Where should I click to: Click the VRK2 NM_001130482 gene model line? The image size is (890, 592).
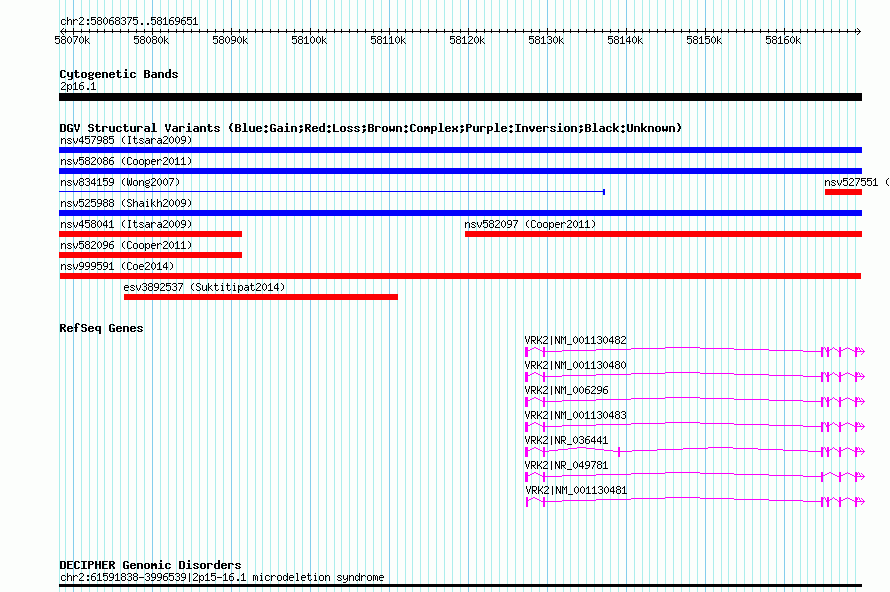[x=695, y=351]
